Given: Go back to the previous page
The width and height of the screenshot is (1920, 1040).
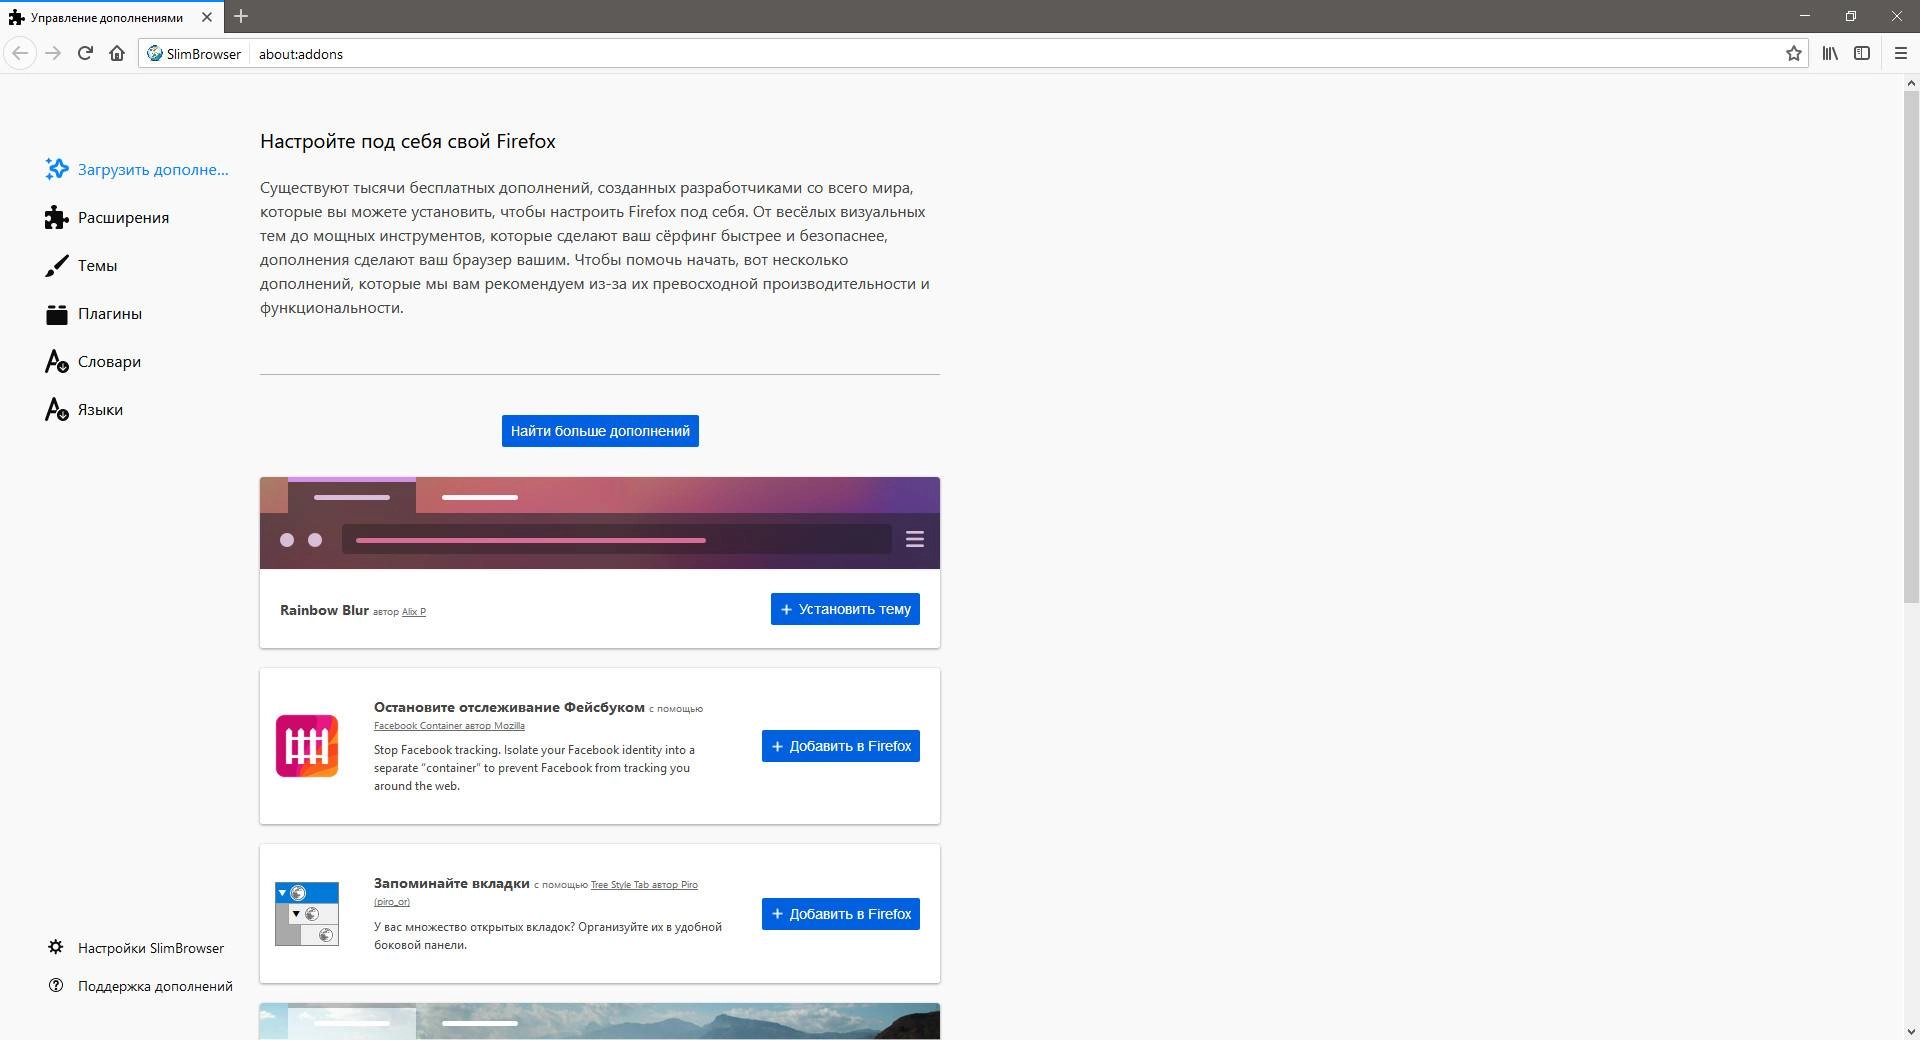Looking at the screenshot, I should coord(19,54).
